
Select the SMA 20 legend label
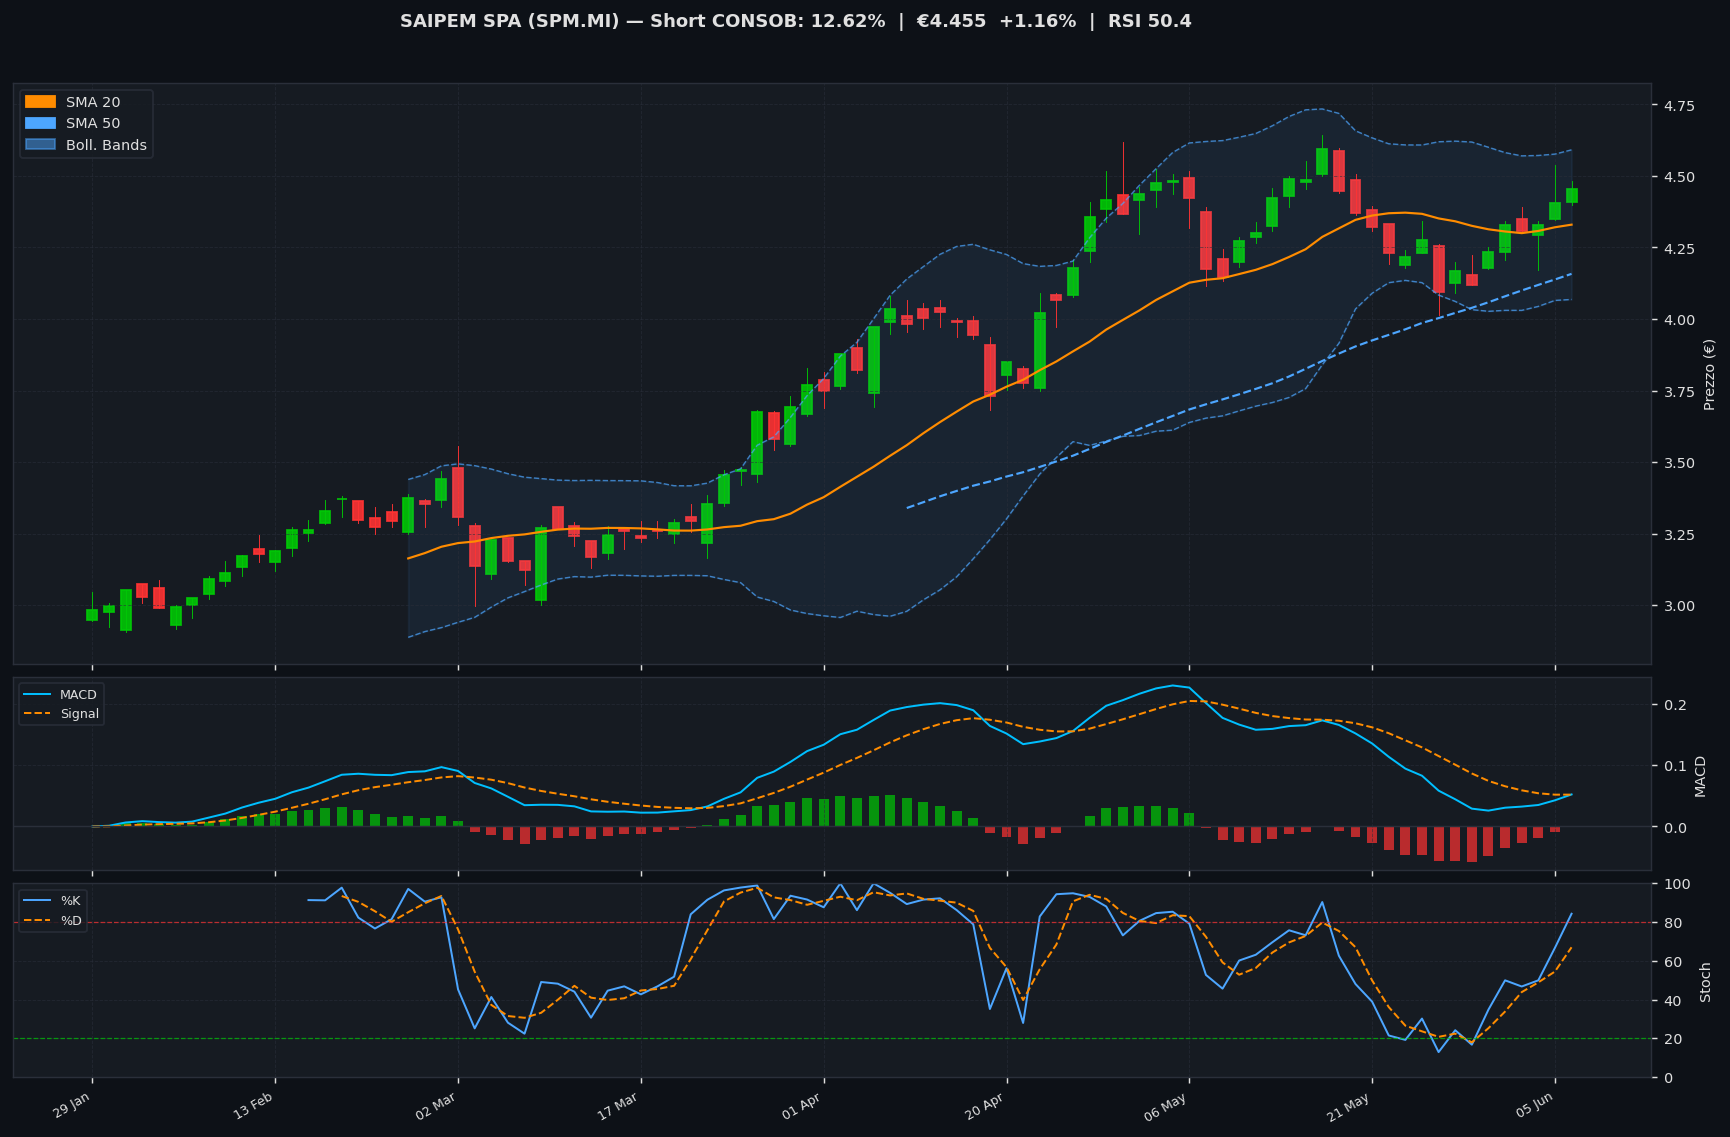(93, 102)
